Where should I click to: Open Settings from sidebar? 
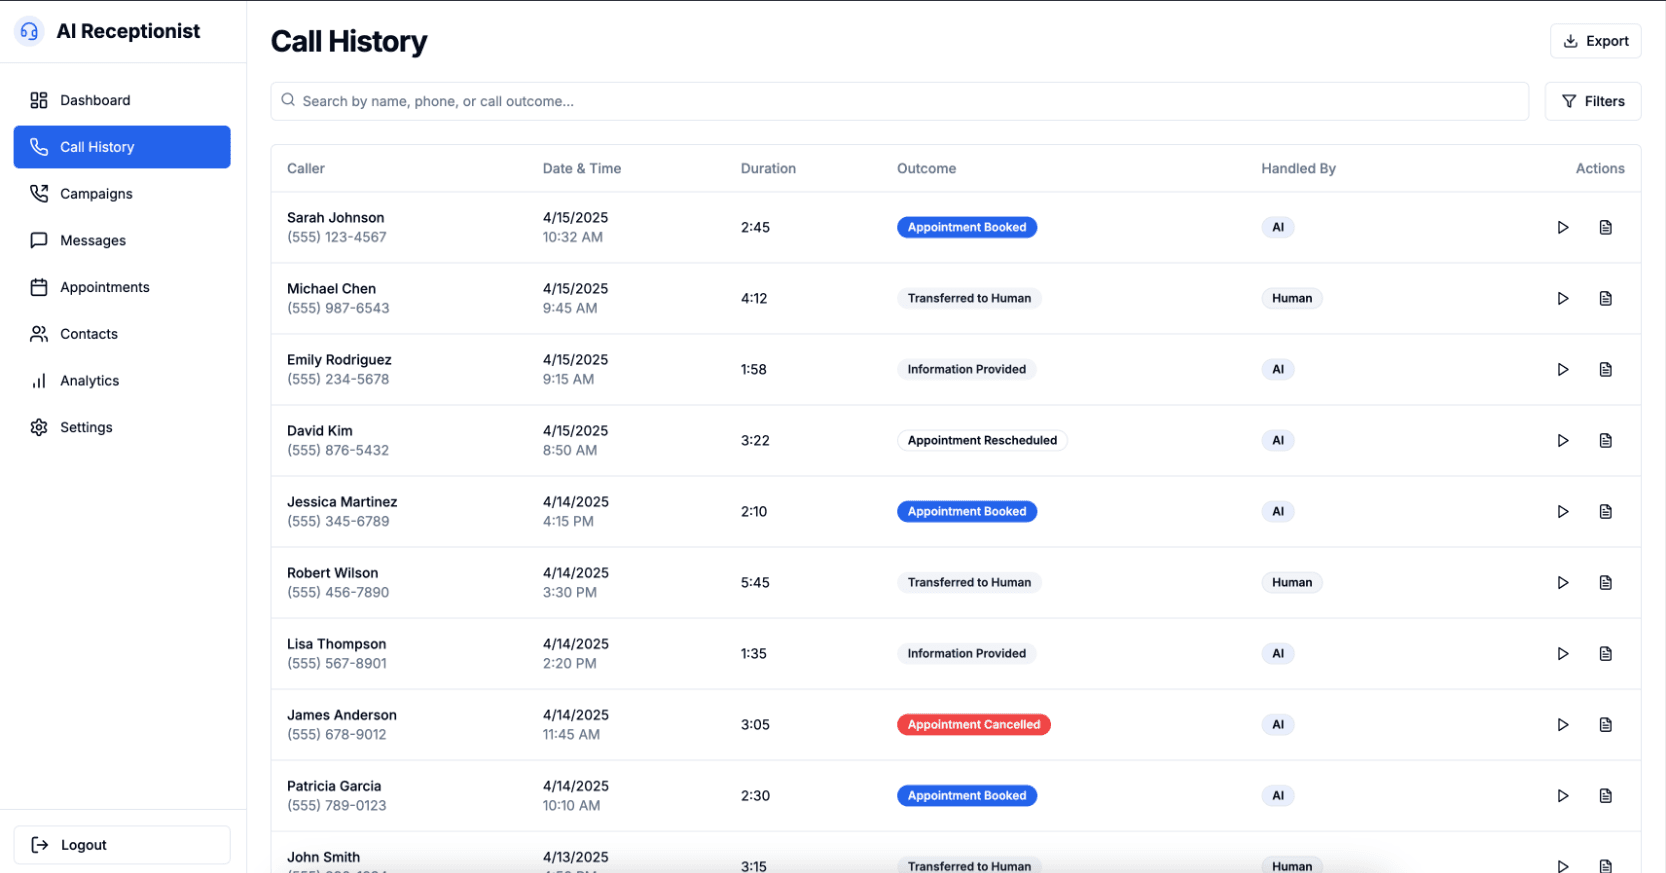coord(122,427)
